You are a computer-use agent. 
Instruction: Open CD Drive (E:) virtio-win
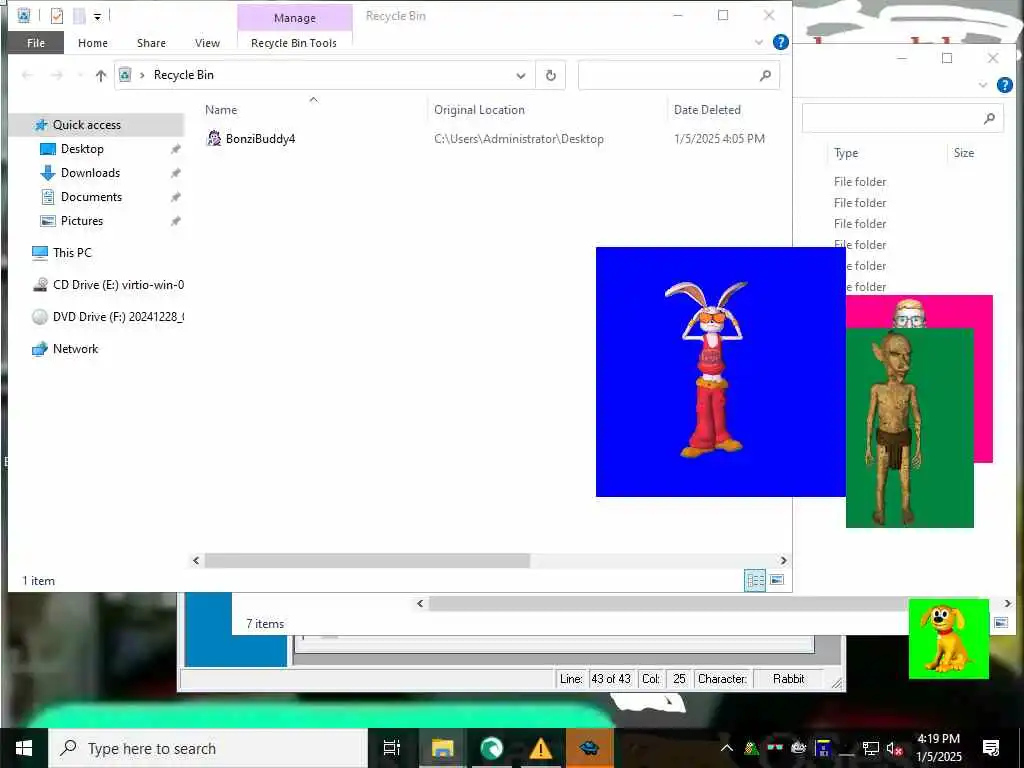[x=118, y=285]
